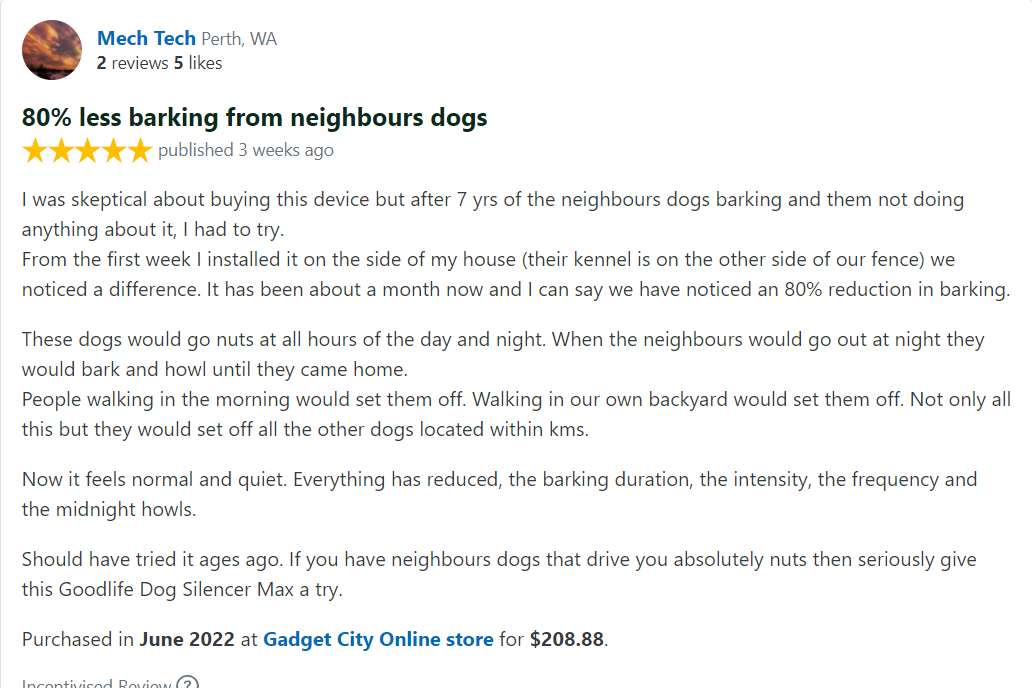The width and height of the screenshot is (1032, 688).
Task: Click the review title about 80% less barking
Action: point(254,117)
